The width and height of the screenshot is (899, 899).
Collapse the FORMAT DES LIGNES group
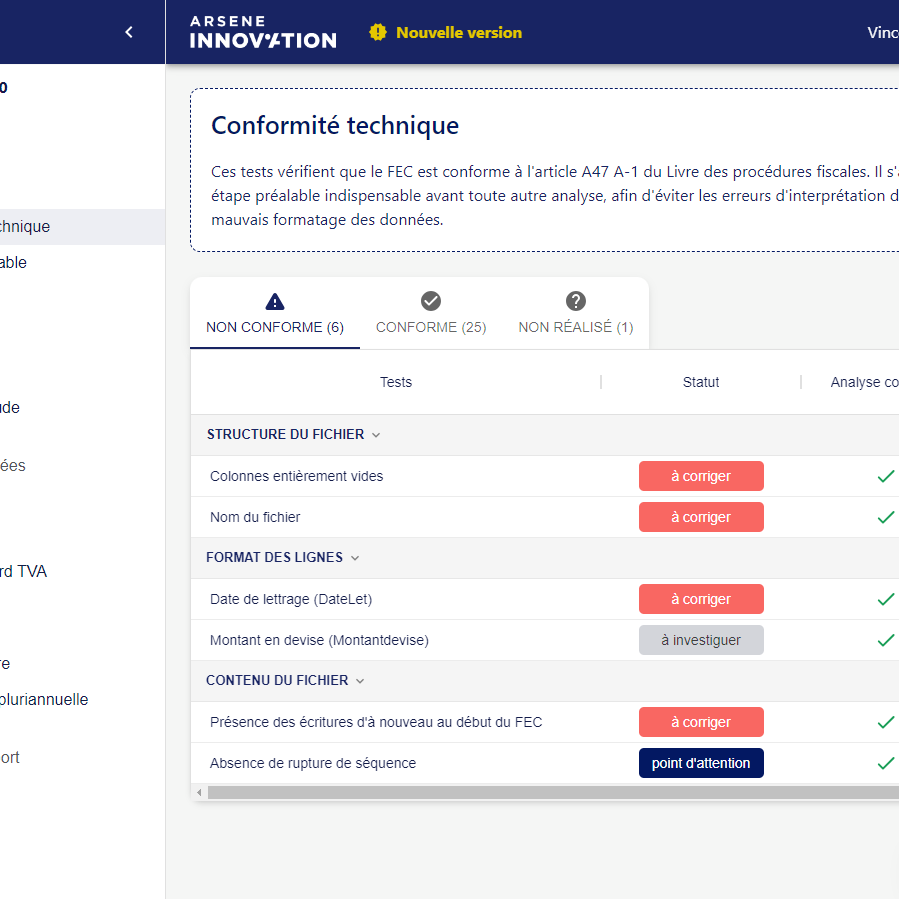tap(355, 558)
